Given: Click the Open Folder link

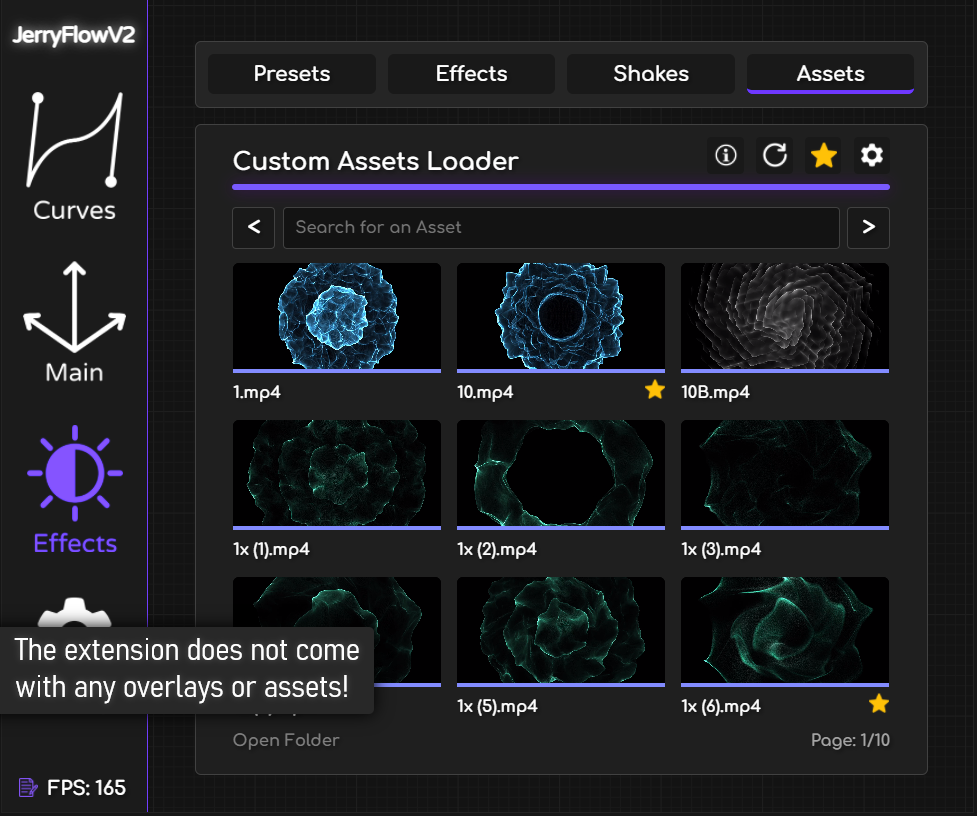Looking at the screenshot, I should point(286,741).
